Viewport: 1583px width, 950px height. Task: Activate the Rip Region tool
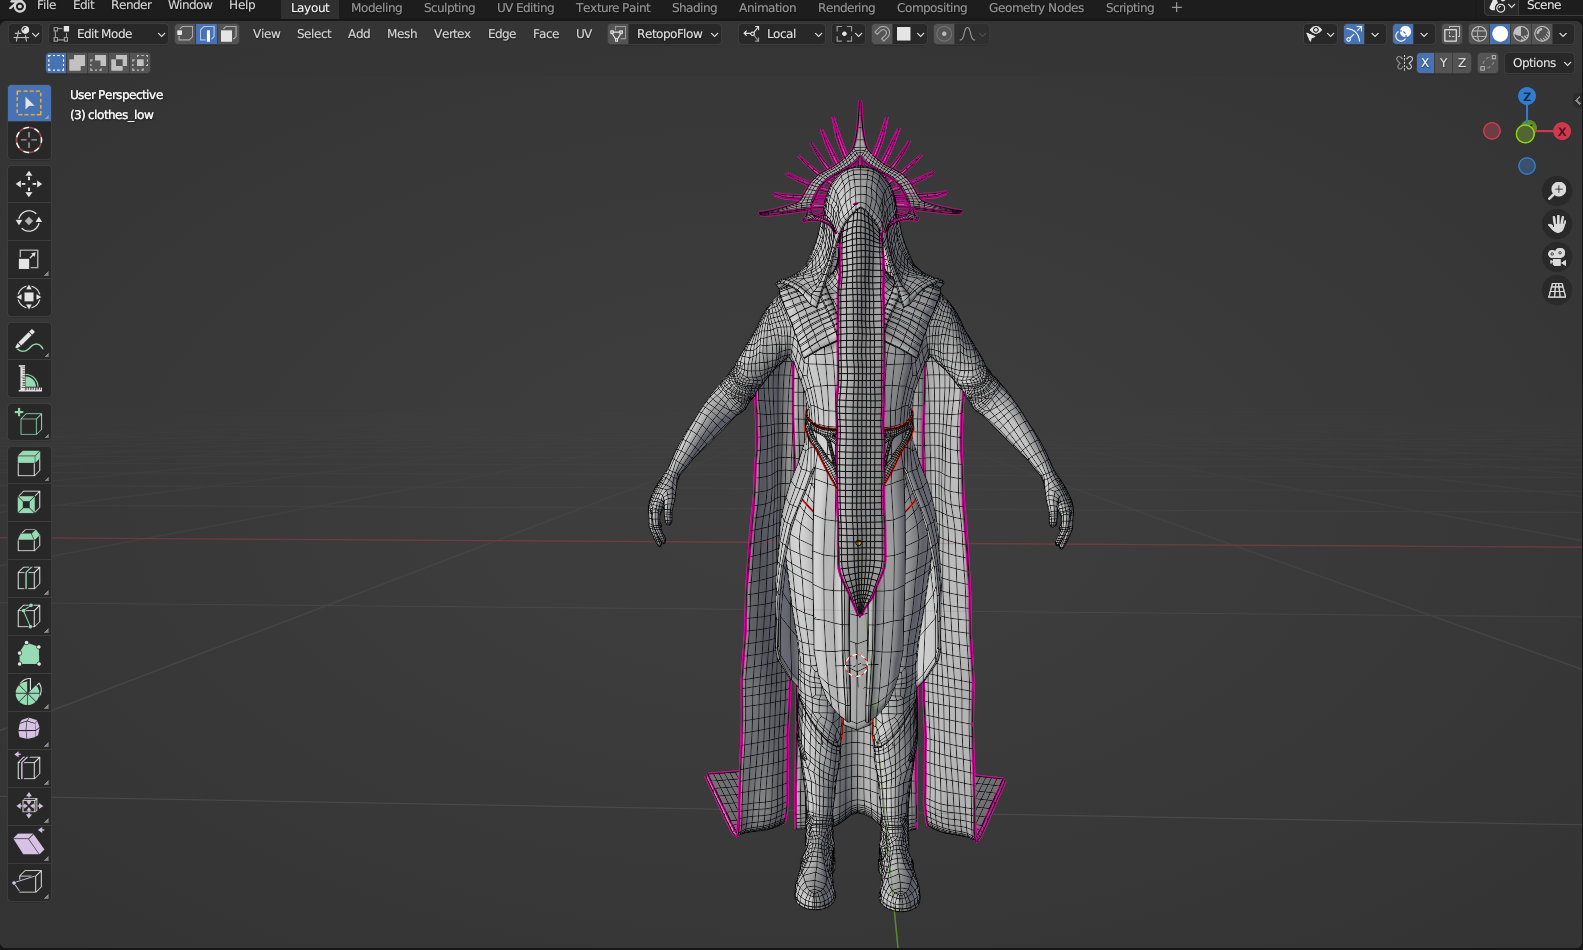coord(29,882)
